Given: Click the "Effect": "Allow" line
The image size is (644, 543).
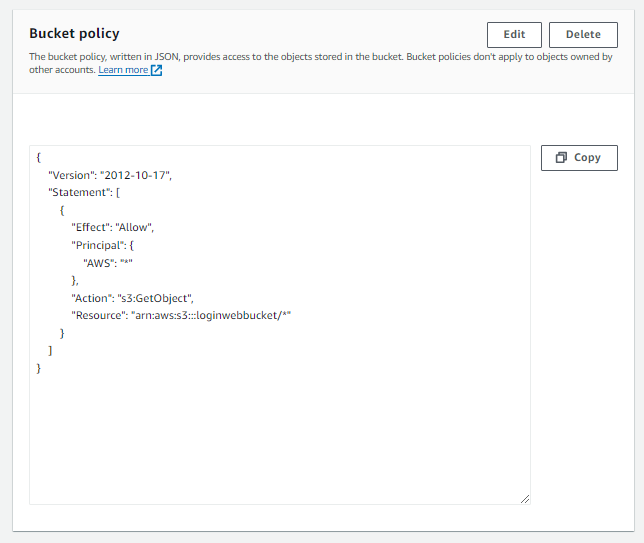Looking at the screenshot, I should [113, 228].
